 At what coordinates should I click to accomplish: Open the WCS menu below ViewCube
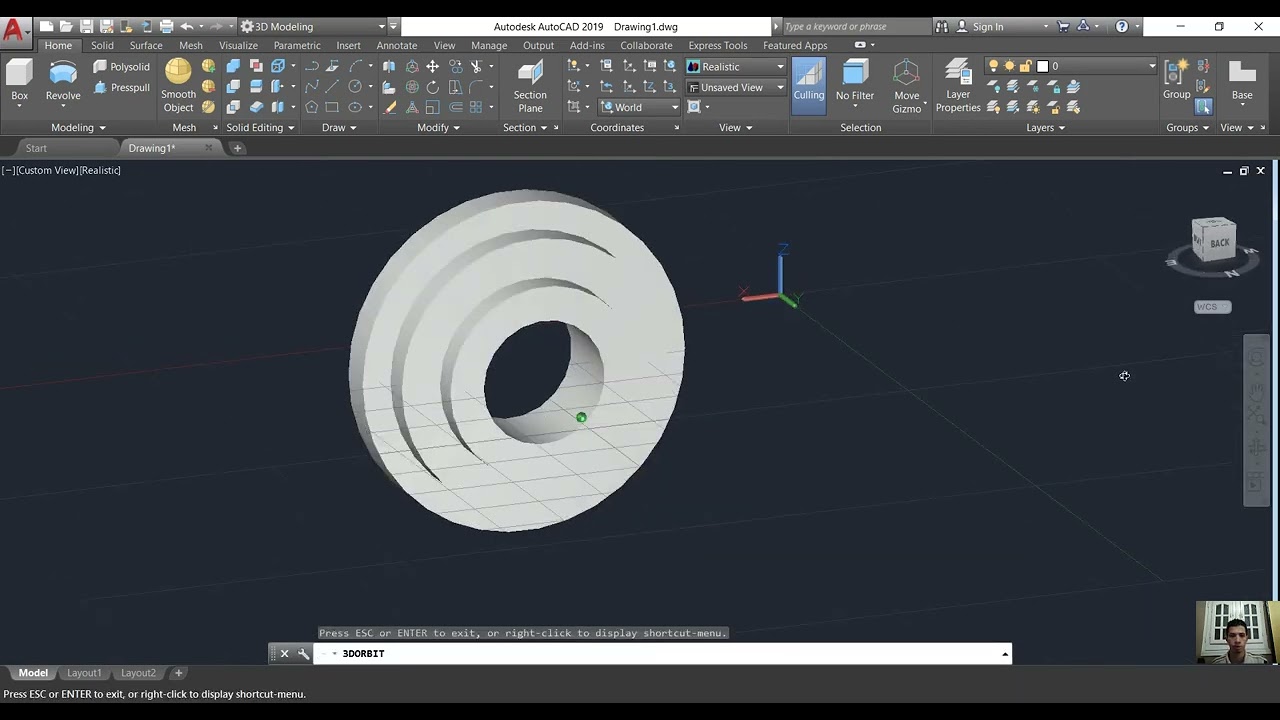pos(1212,307)
